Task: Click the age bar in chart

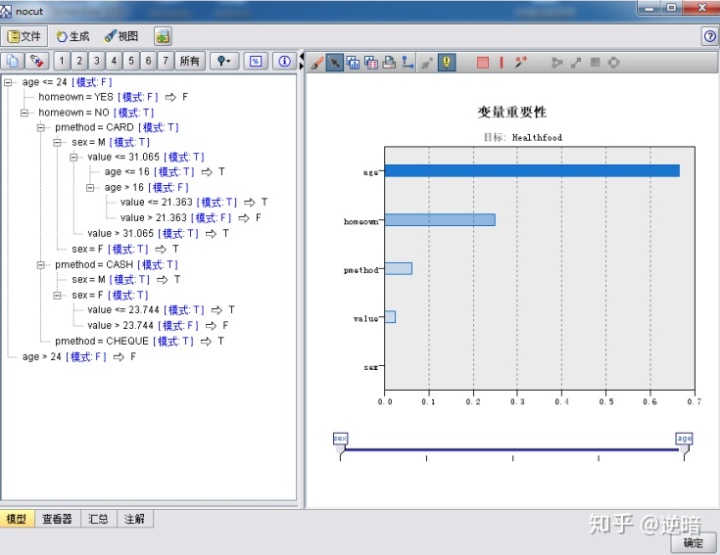Action: point(532,171)
